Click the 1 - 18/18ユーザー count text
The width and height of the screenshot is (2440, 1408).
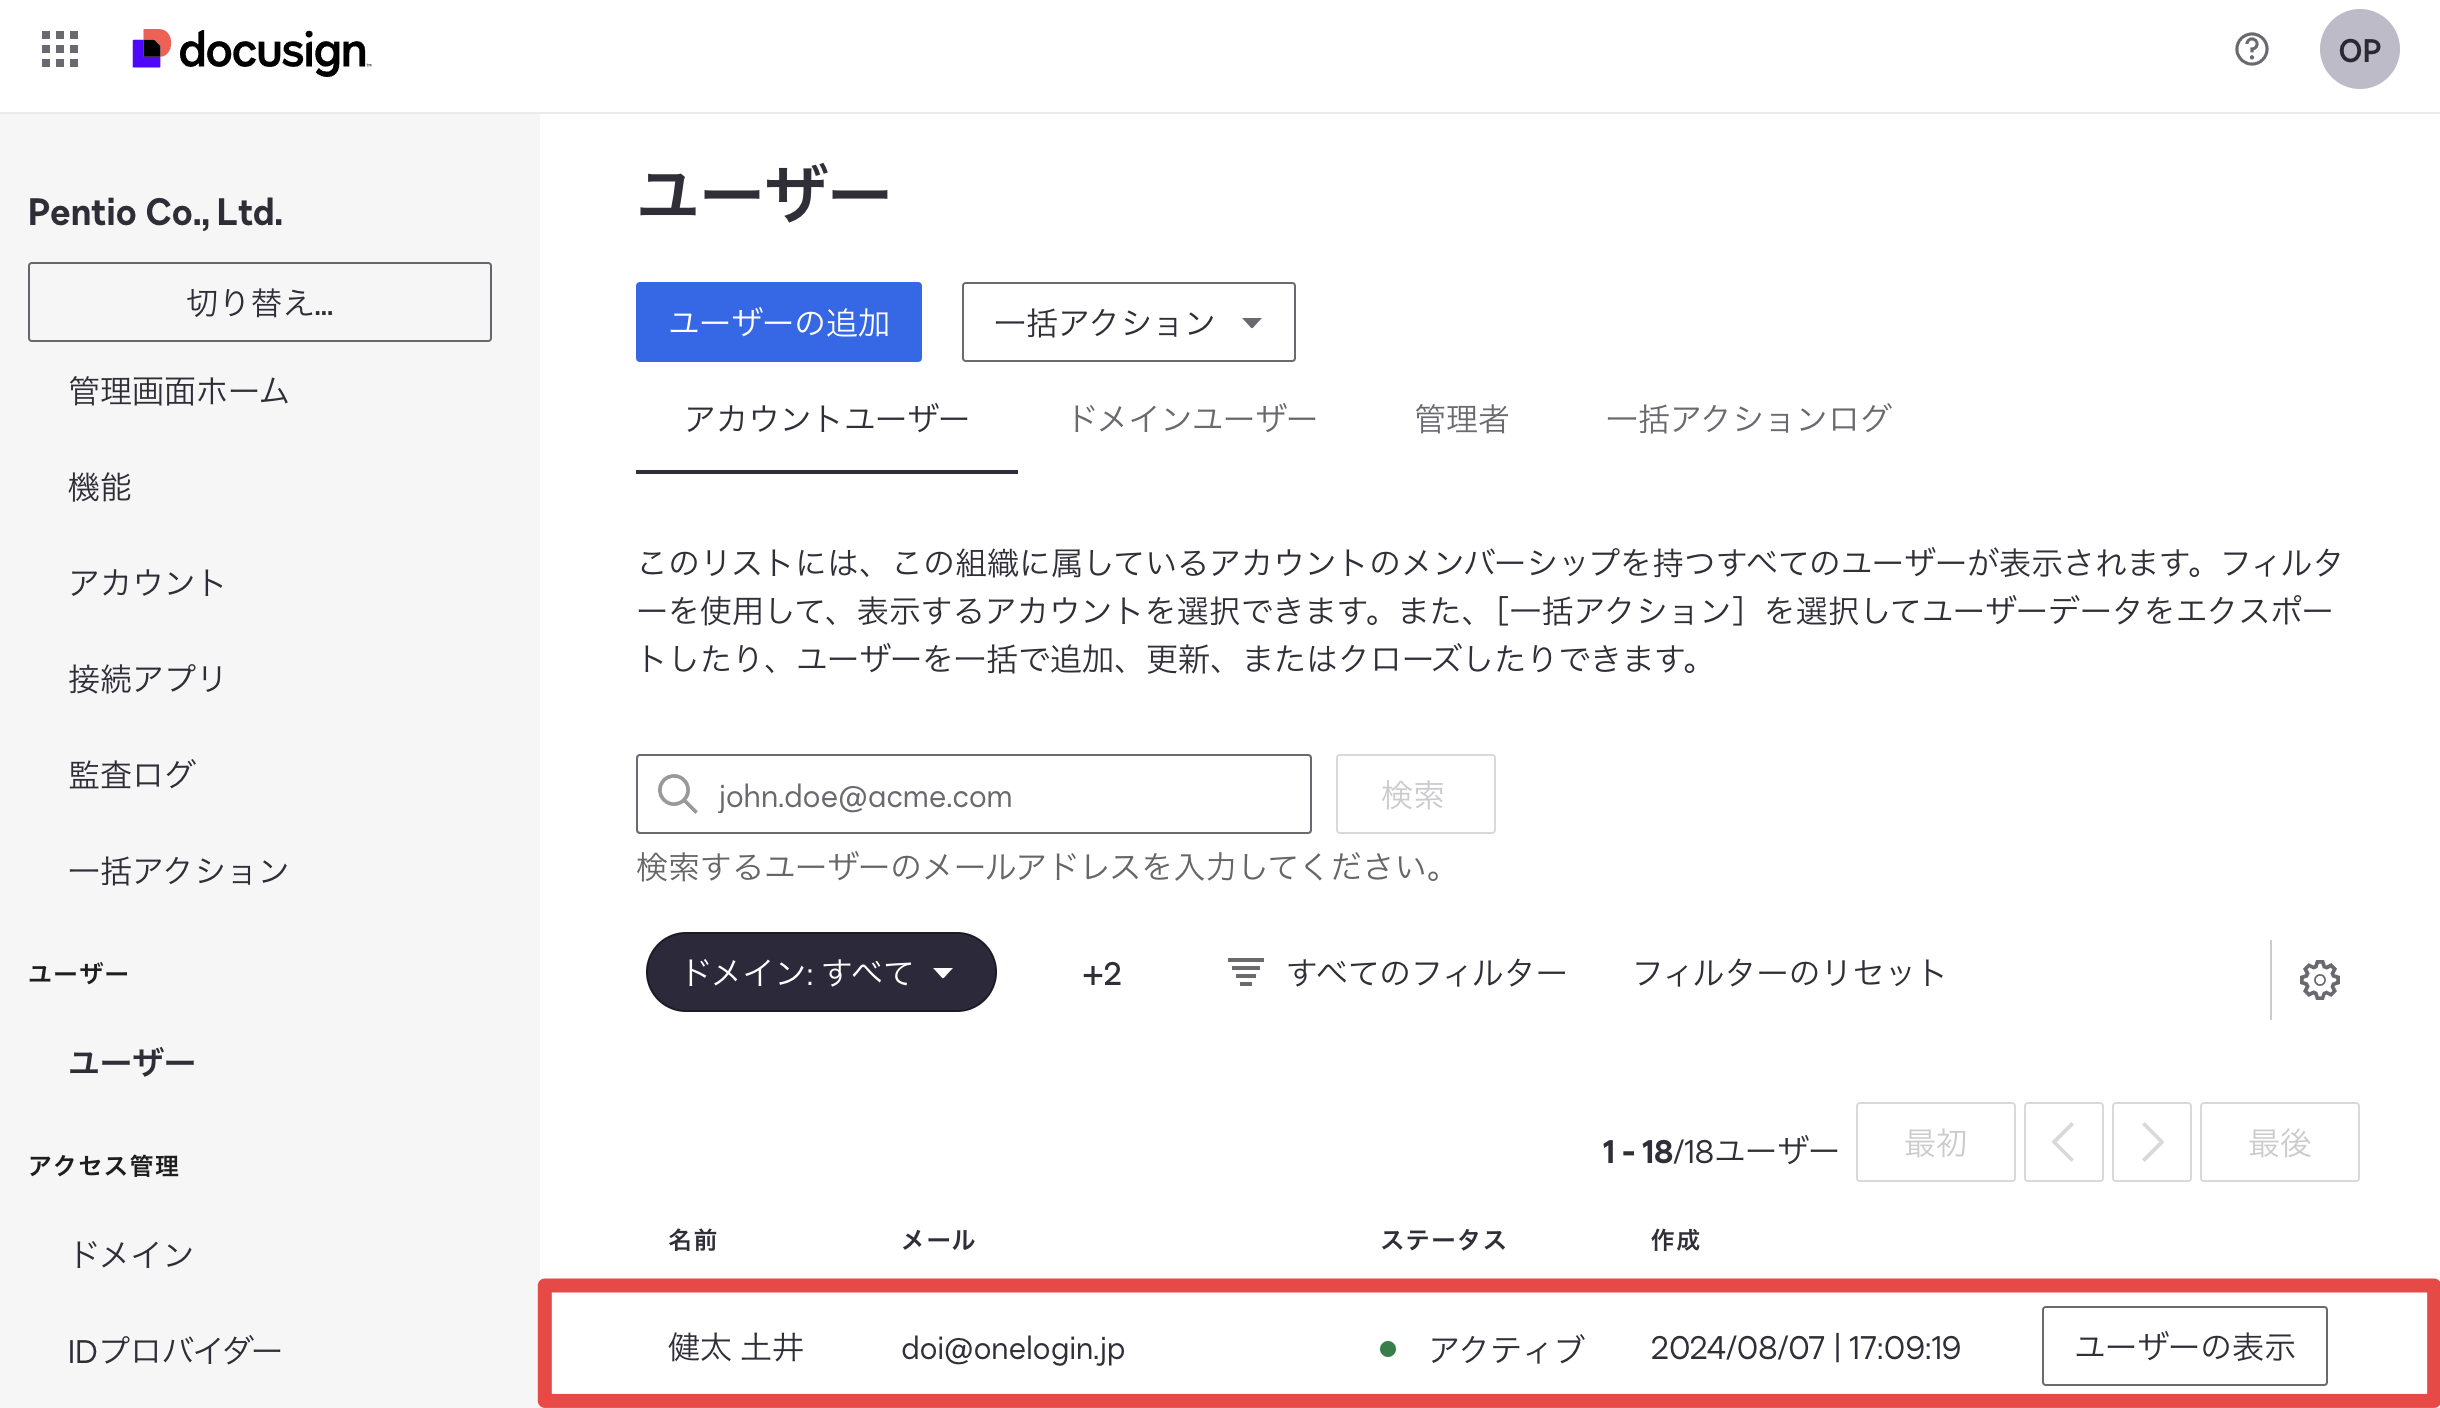(x=1720, y=1151)
